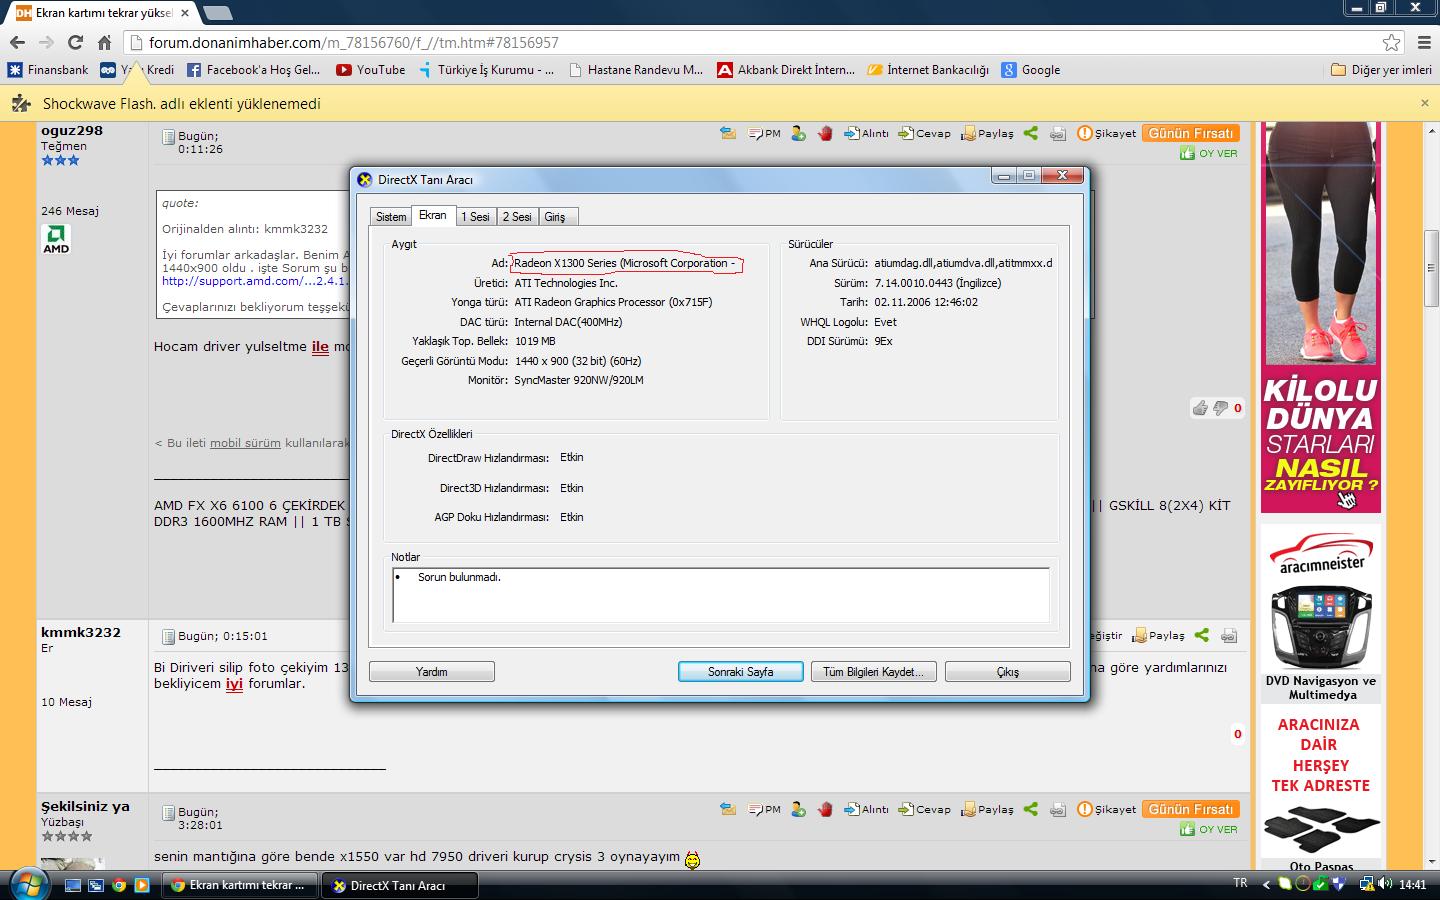This screenshot has height=900, width=1440.
Task: Click Cevap on Şekilsiniz ya post
Action: click(x=924, y=809)
